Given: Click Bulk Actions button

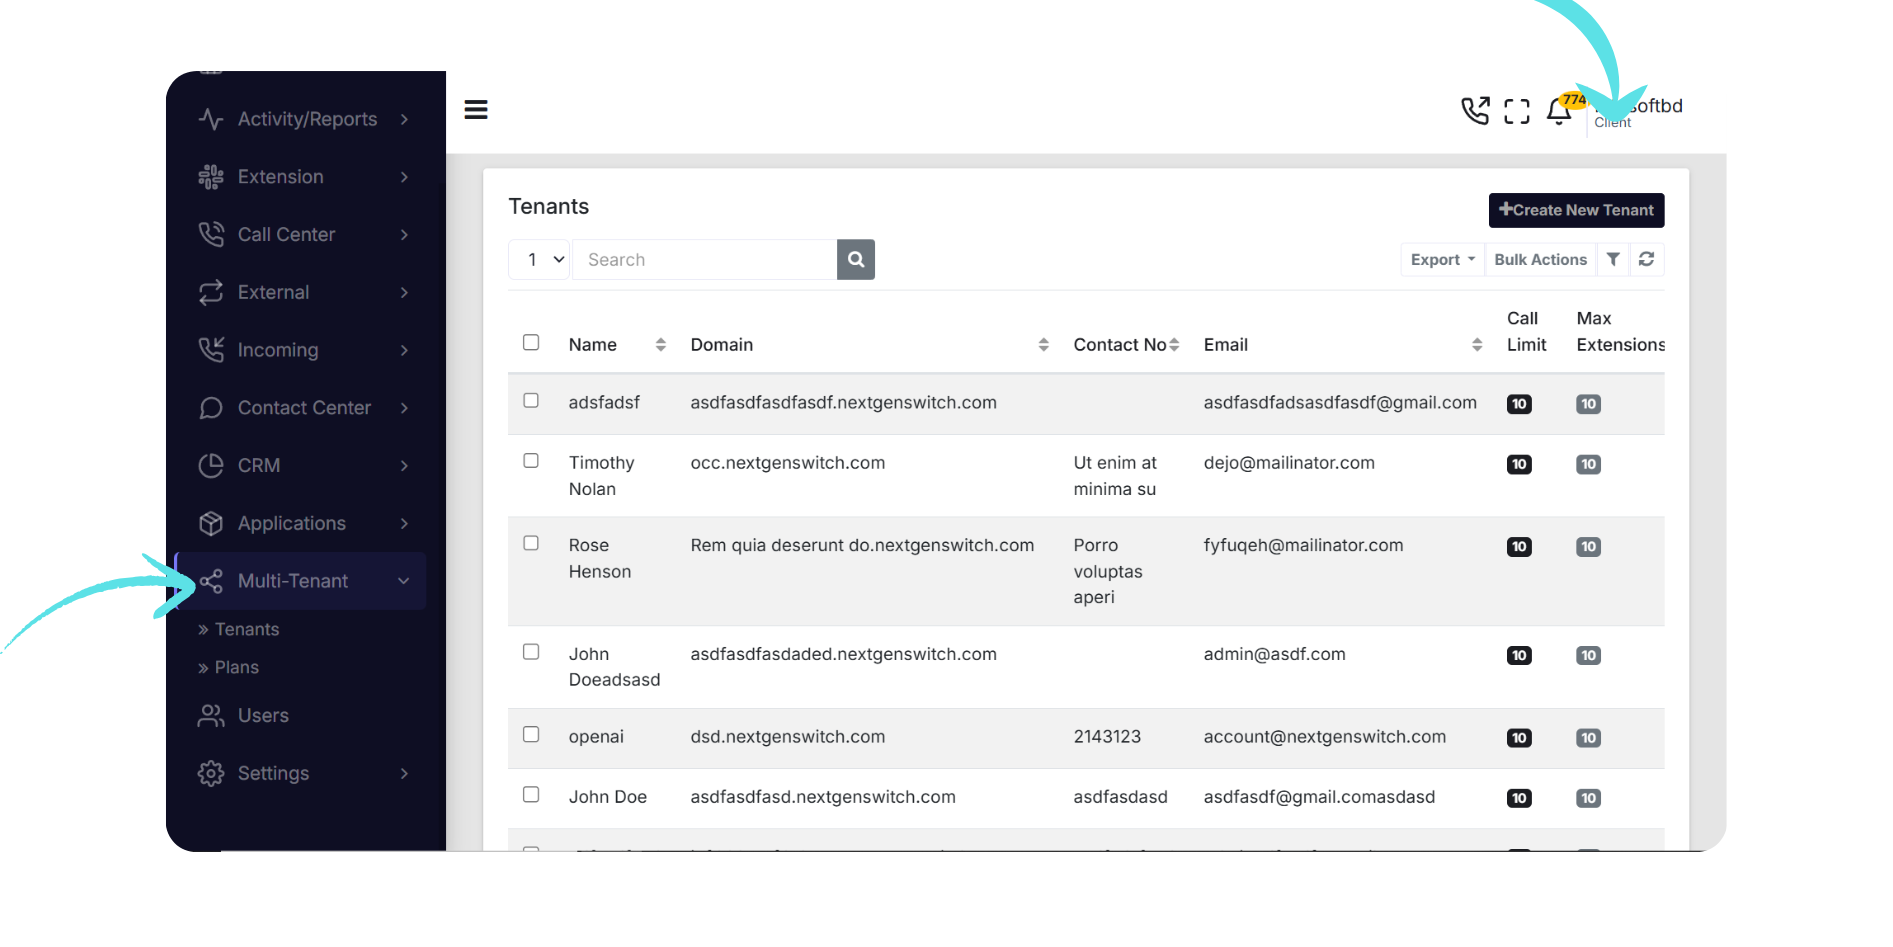Looking at the screenshot, I should [x=1540, y=260].
